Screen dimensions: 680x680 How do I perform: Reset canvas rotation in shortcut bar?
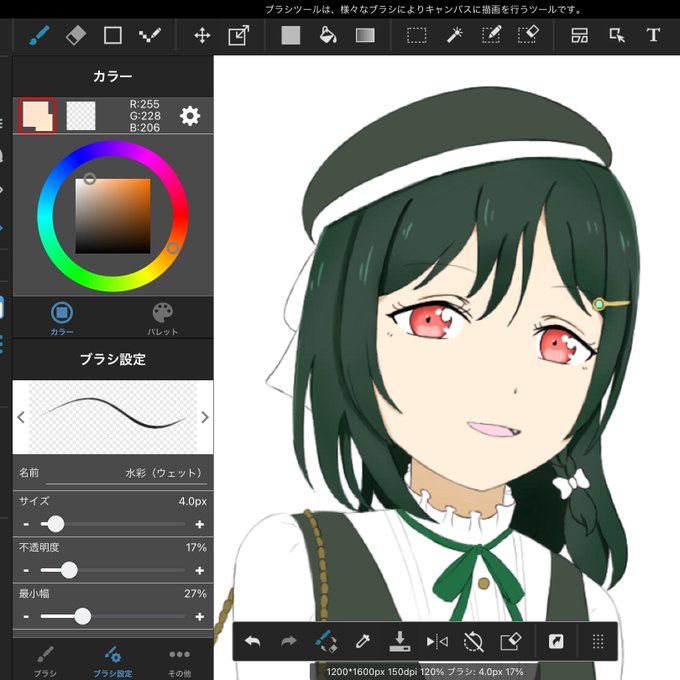point(474,641)
